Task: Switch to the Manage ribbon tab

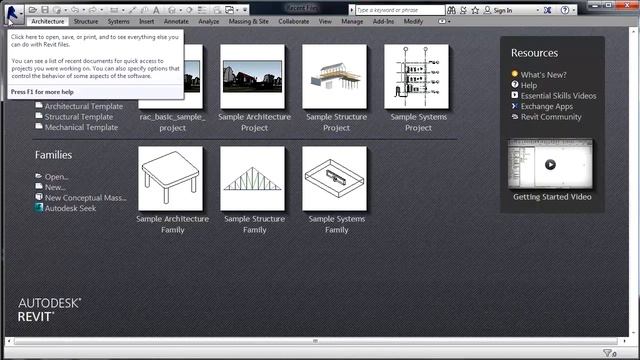Action: (352, 21)
